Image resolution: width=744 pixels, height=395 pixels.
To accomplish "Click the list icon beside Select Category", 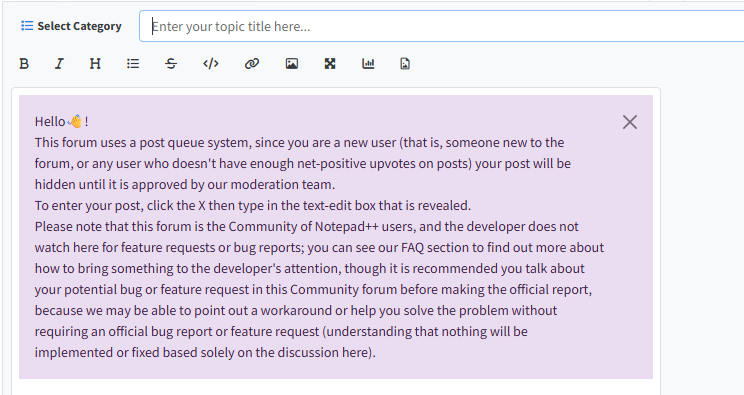I will 27,26.
